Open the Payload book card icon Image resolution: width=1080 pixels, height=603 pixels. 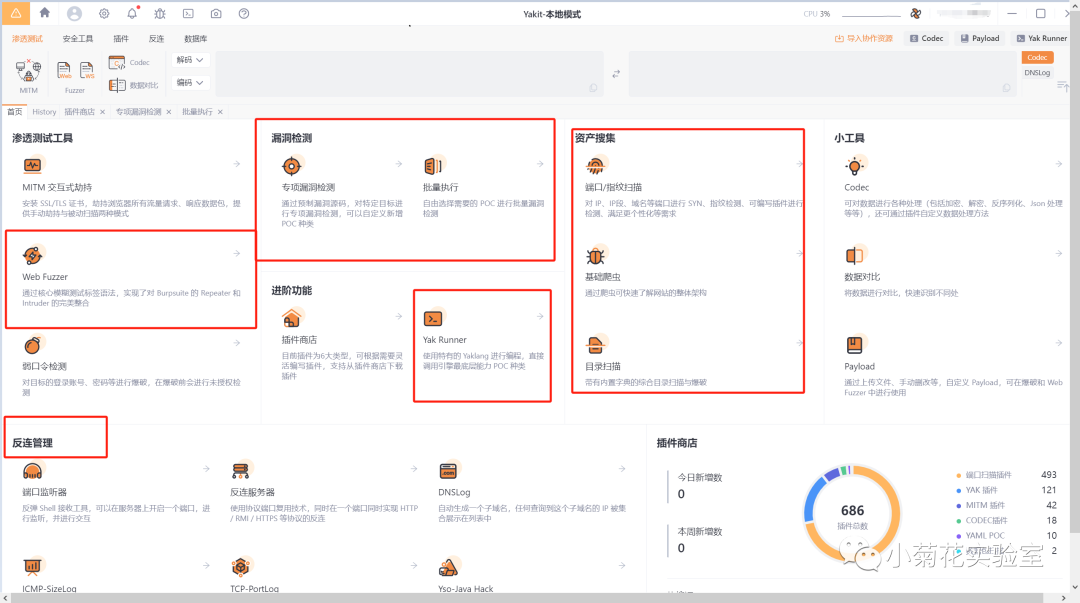pos(855,345)
